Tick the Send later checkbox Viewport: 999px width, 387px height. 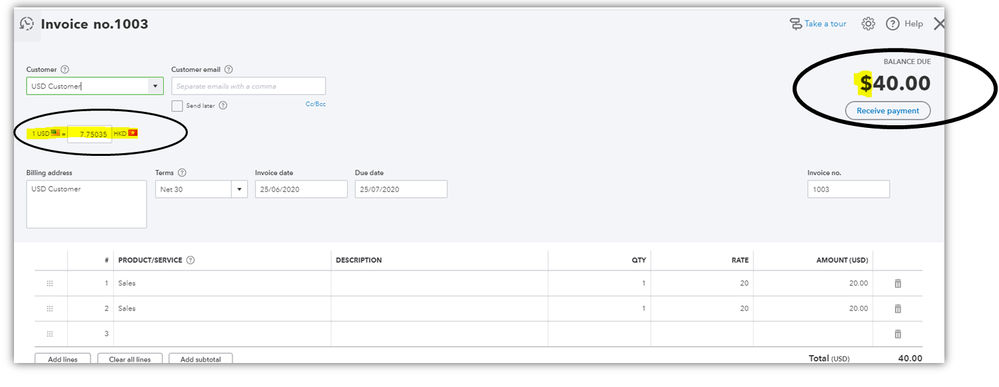(177, 105)
